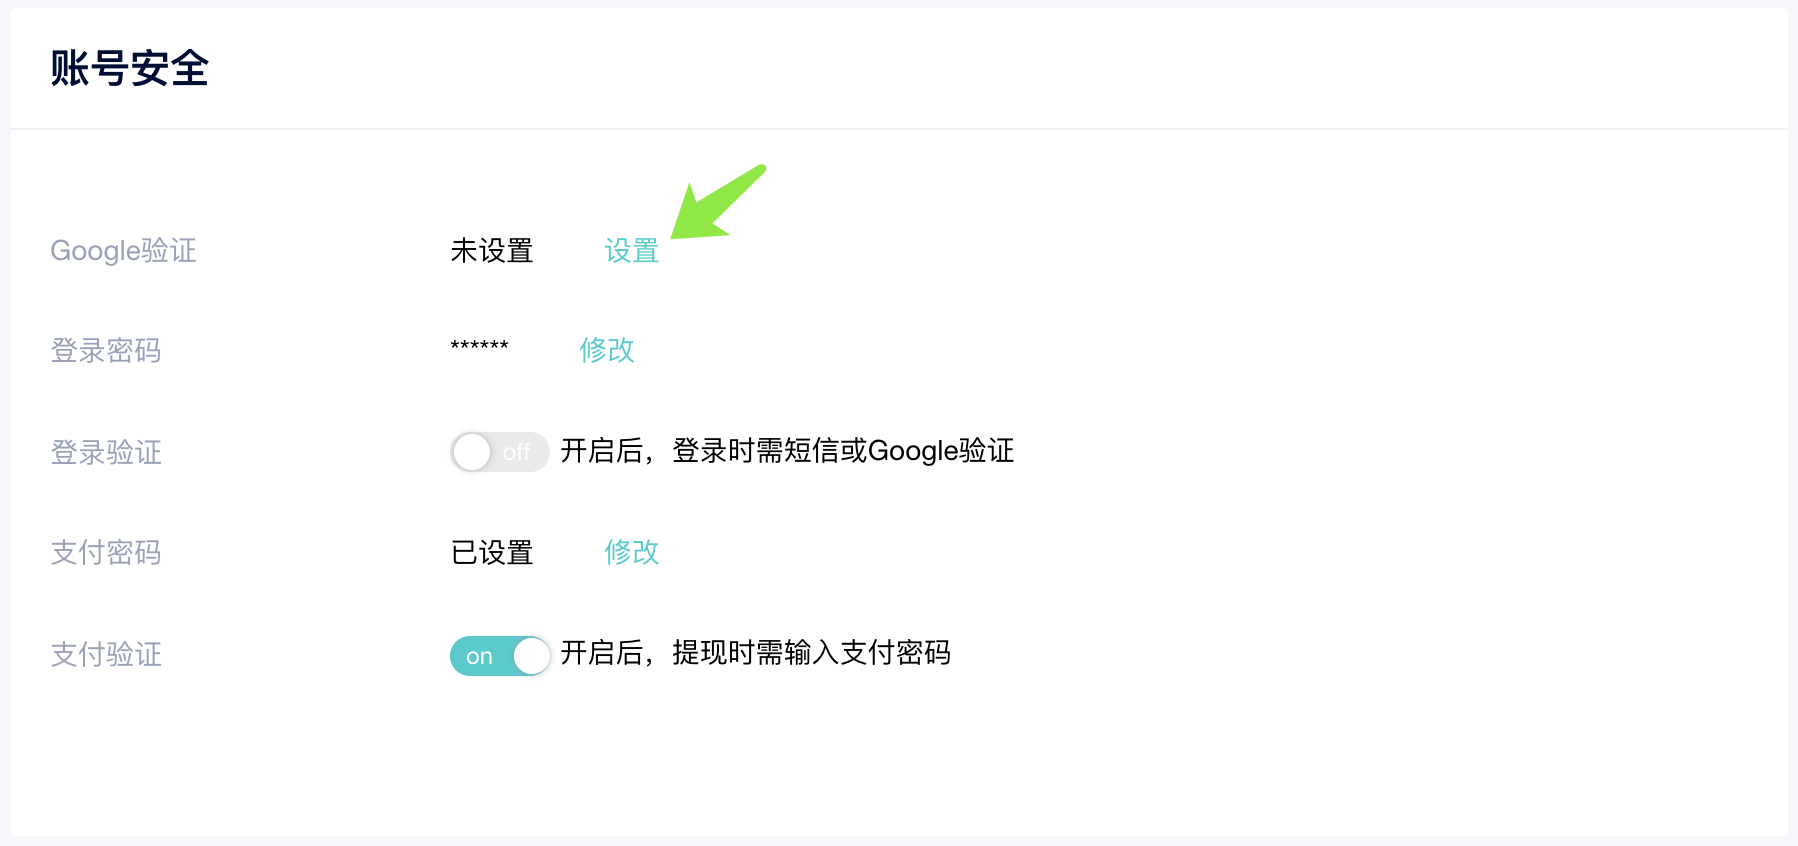The width and height of the screenshot is (1798, 846).
Task: Click the 登录密码 row label
Action: (x=106, y=351)
